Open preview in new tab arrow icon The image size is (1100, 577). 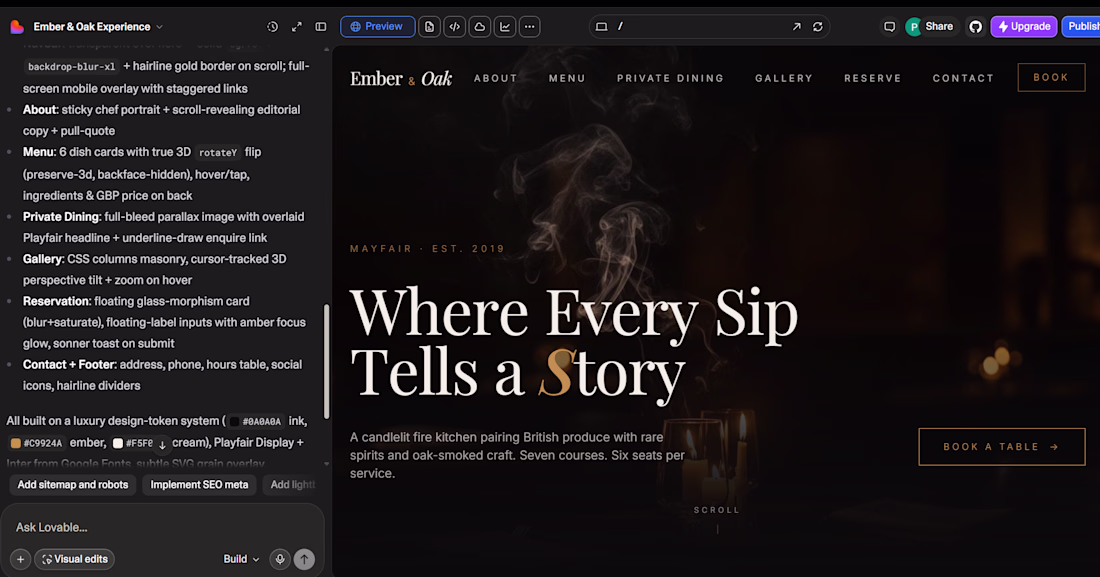coord(796,27)
